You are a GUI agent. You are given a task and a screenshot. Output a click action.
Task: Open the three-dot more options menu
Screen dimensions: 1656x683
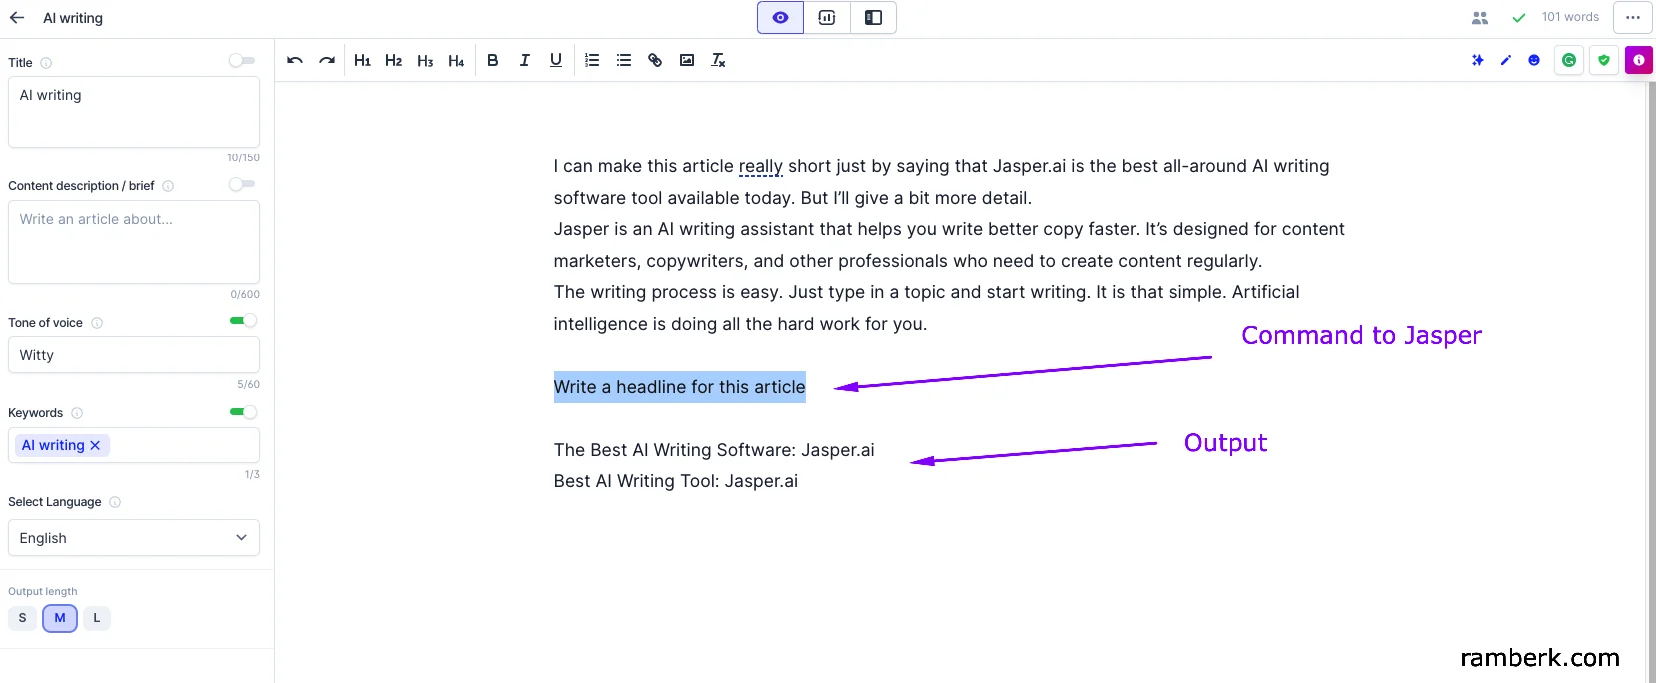pyautogui.click(x=1633, y=18)
